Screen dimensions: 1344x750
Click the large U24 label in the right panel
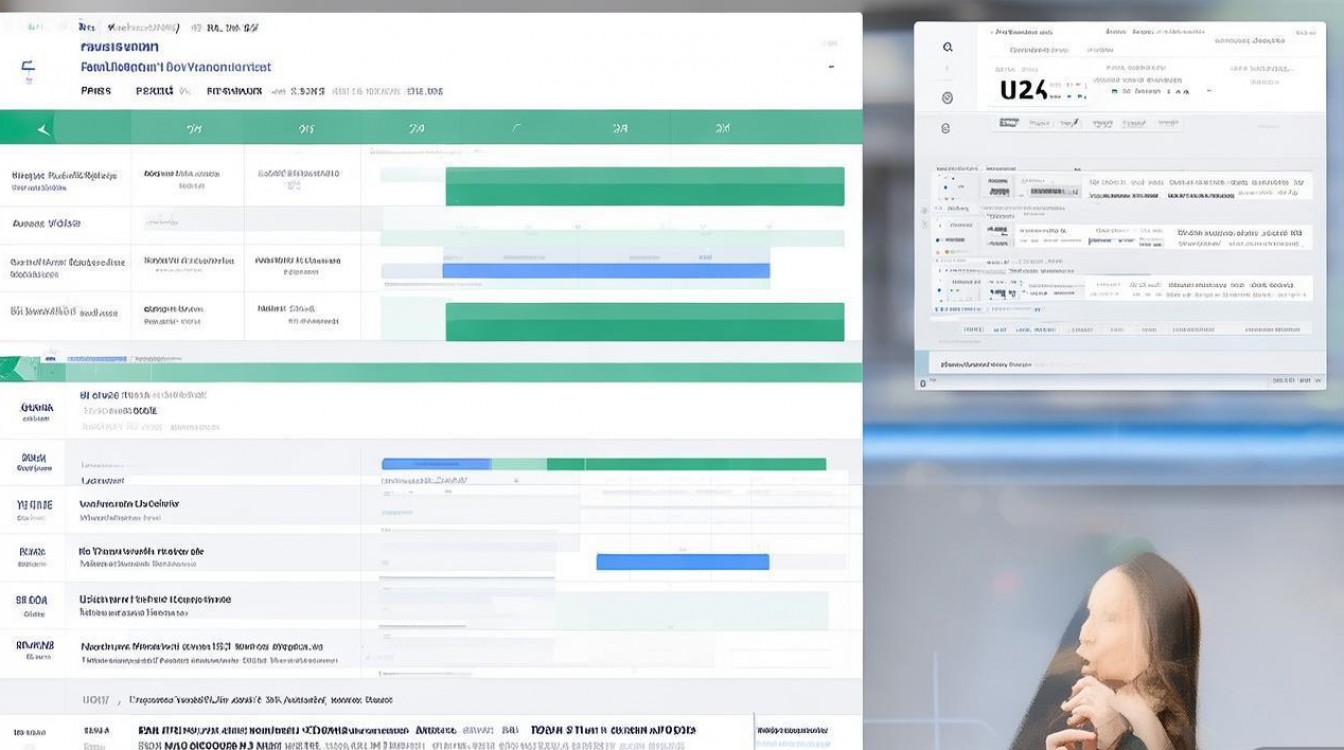[x=1023, y=90]
